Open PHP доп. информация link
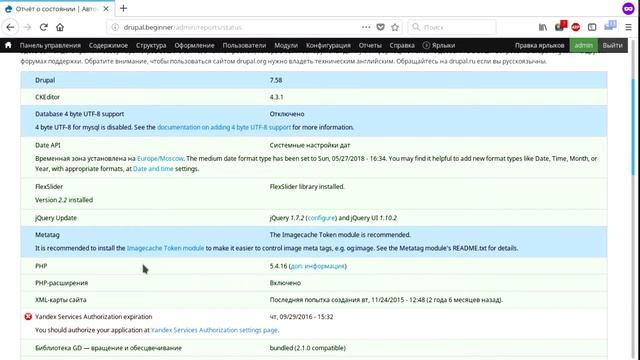The width and height of the screenshot is (640, 360). click(317, 266)
